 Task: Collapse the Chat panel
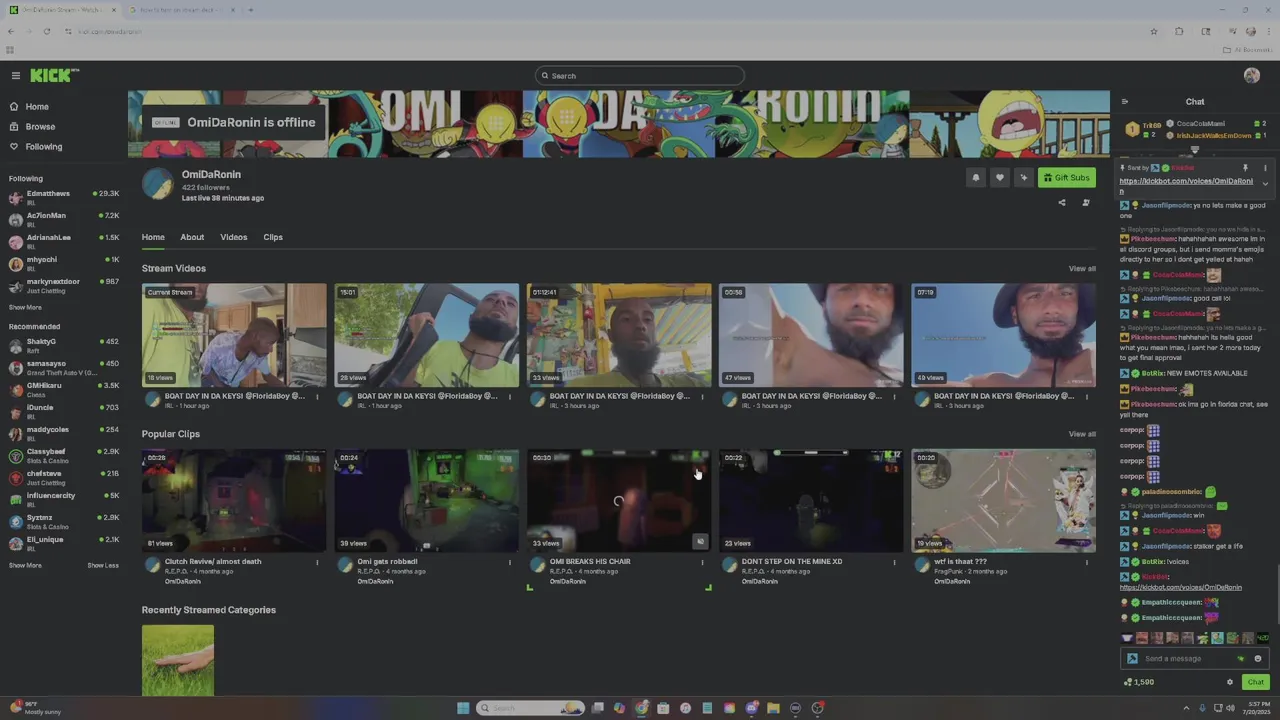[1125, 102]
